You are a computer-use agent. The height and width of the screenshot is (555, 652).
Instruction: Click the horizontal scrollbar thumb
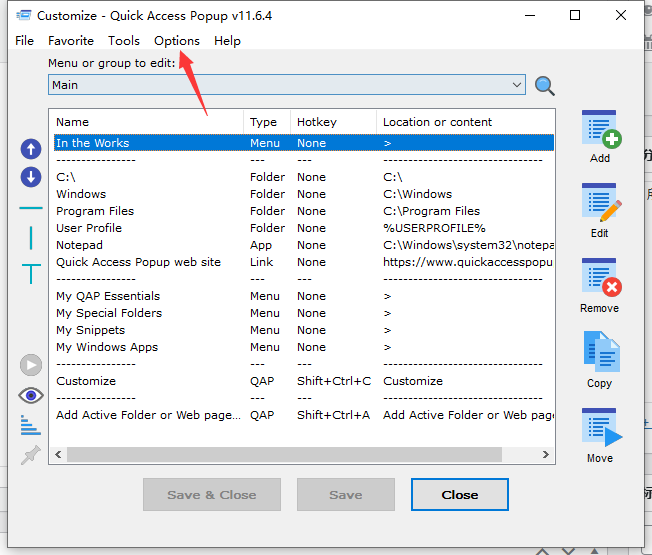pyautogui.click(x=284, y=454)
